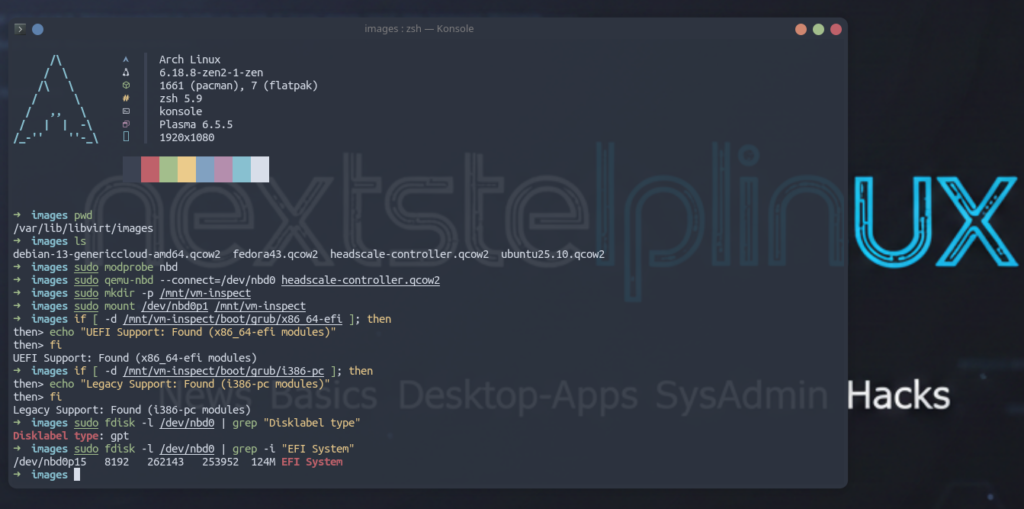Close Konsole with the red circle button
This screenshot has height=509, width=1024.
836,29
